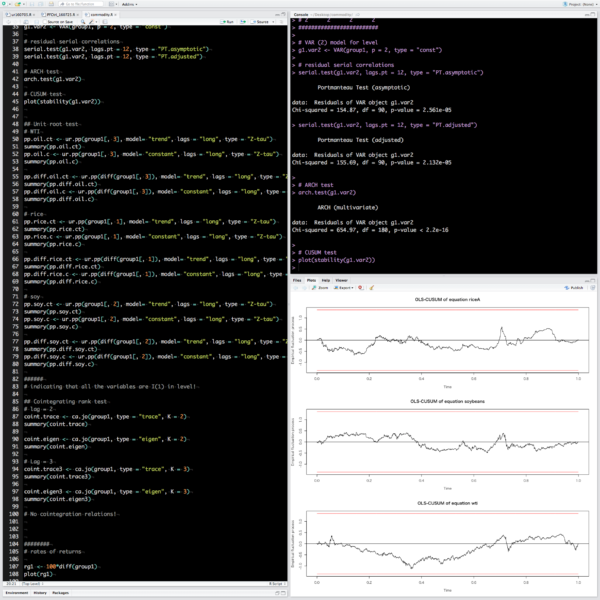Click the Compile Report notebook icon
Viewport: 600px width, 600px height.
[105, 22]
